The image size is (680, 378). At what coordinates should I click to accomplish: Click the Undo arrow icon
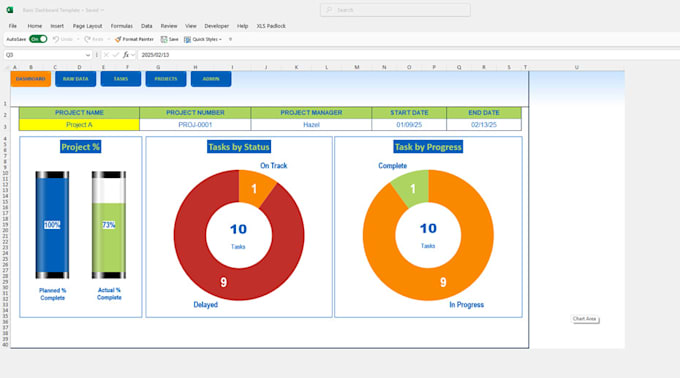tap(56, 39)
